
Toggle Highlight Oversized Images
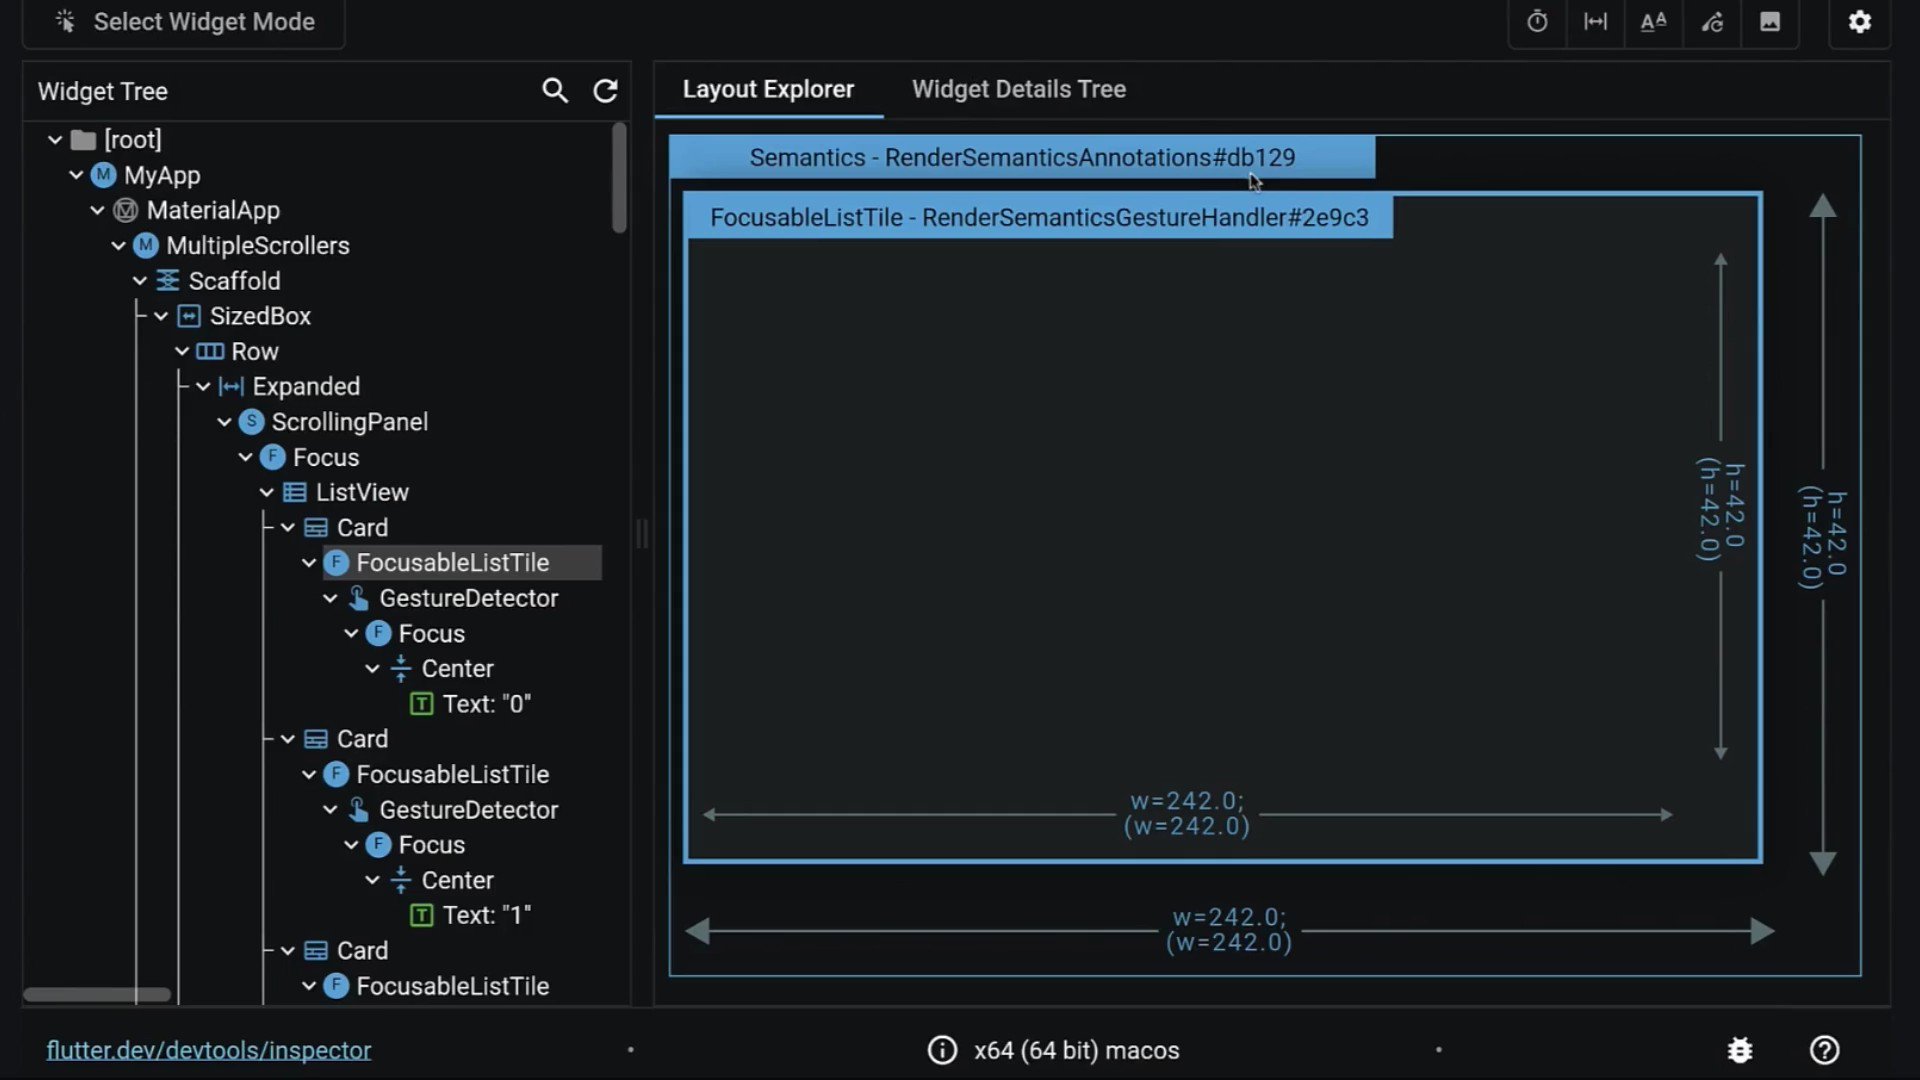click(1771, 22)
